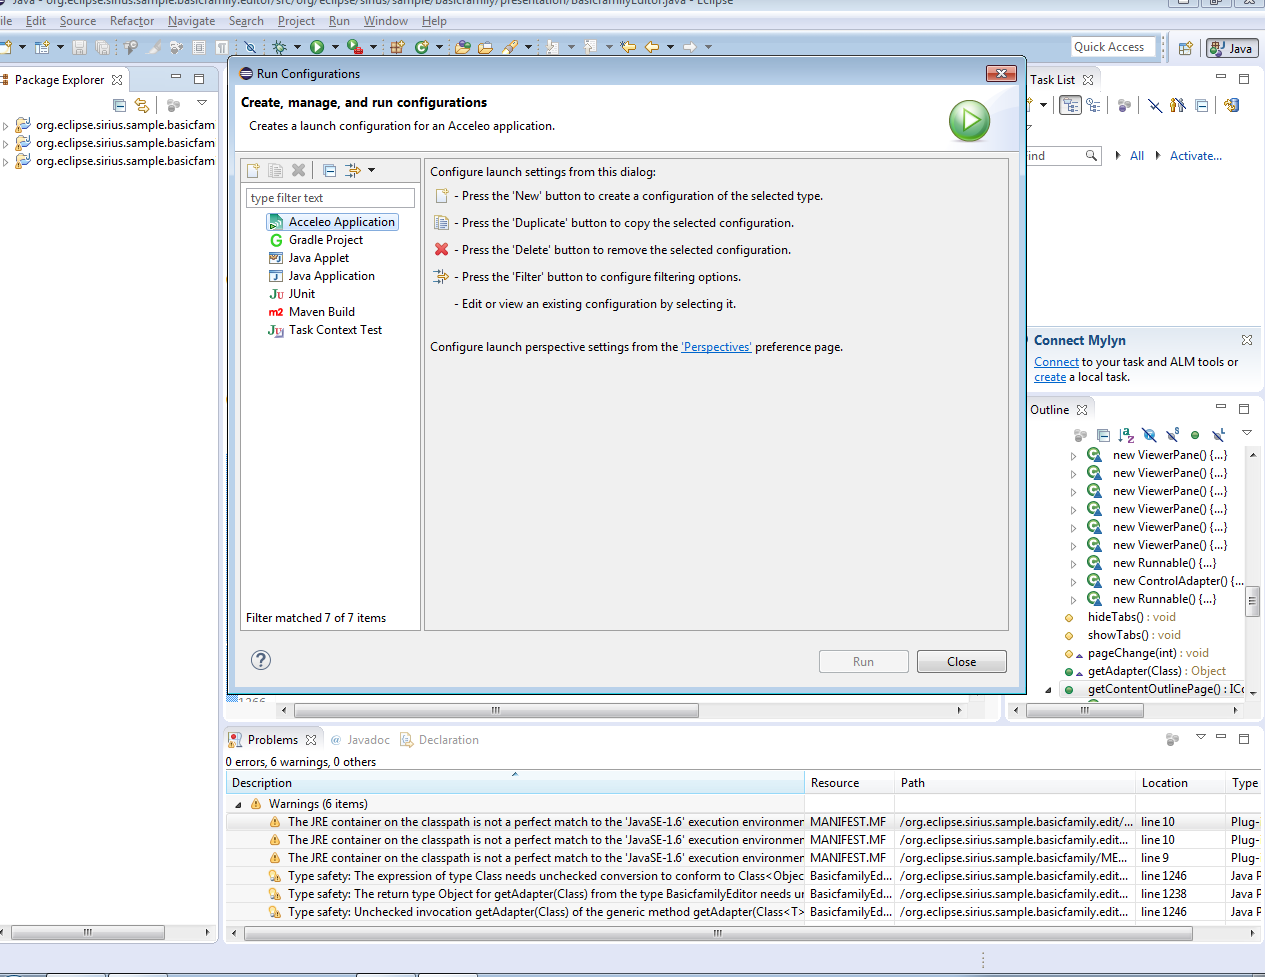Switch to the Declaration tab
This screenshot has width=1265, height=977.
(439, 740)
